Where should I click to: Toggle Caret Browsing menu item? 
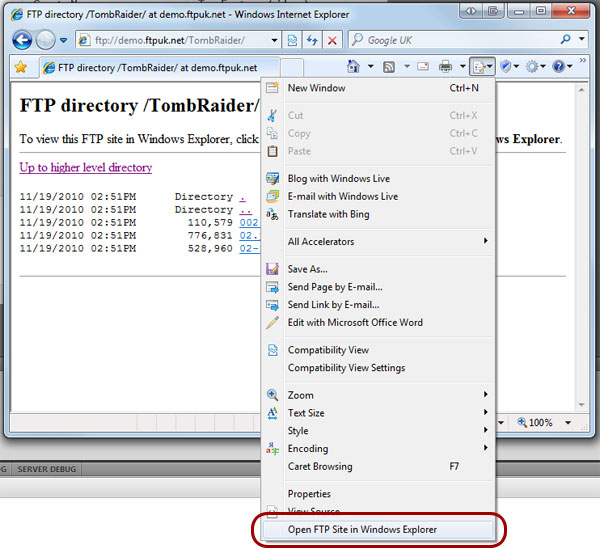(379, 466)
